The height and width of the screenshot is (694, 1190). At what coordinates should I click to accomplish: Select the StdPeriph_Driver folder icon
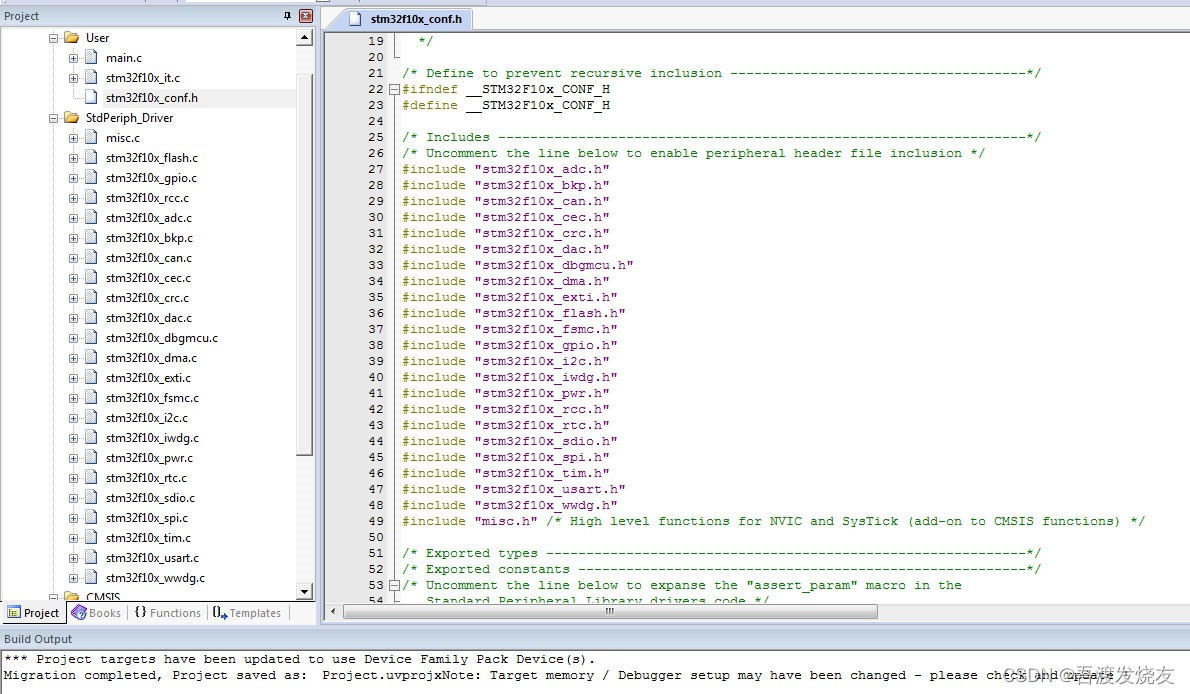tap(72, 118)
